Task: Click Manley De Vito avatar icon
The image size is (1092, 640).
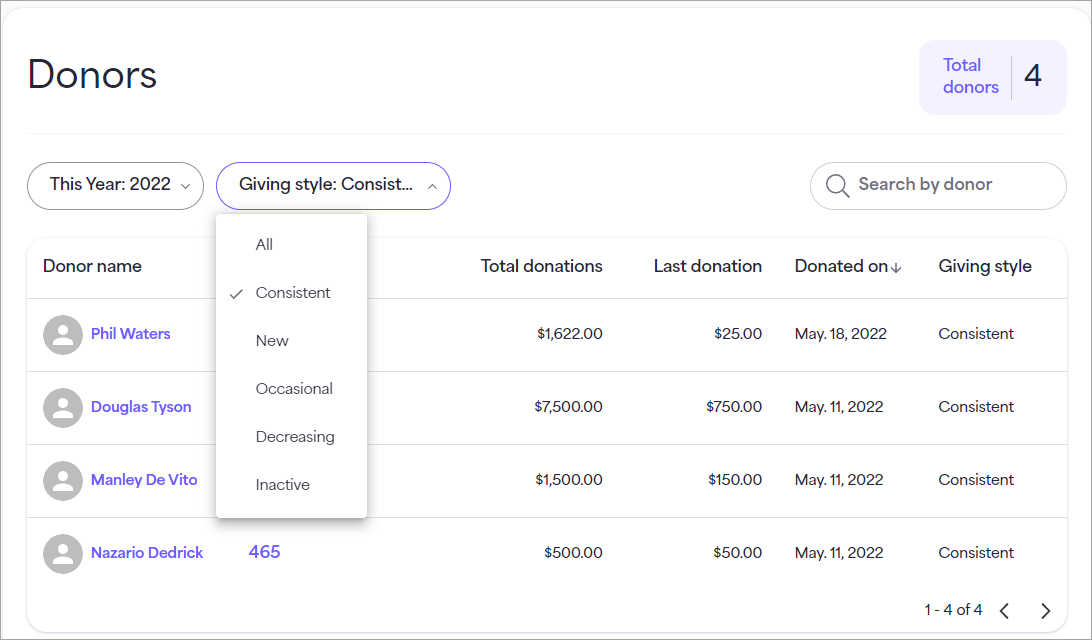Action: [x=63, y=481]
